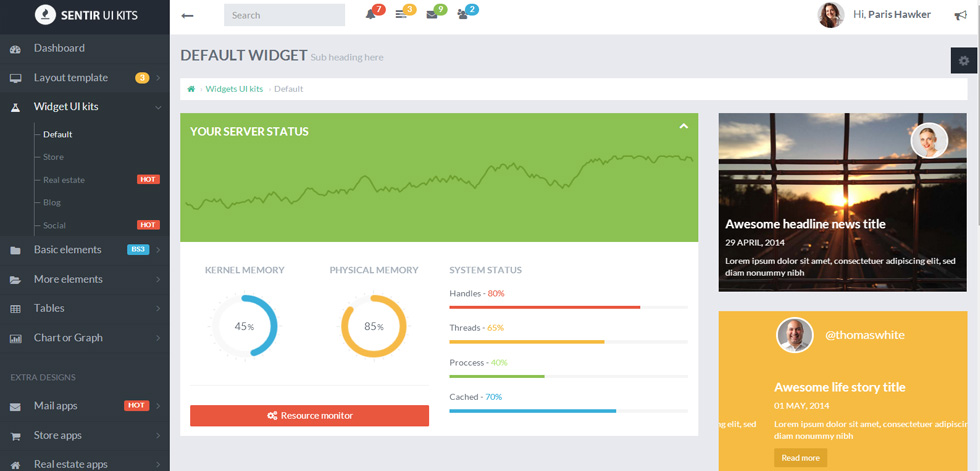Image resolution: width=980 pixels, height=471 pixels.
Task: Select the Store submenu item
Action: (53, 157)
